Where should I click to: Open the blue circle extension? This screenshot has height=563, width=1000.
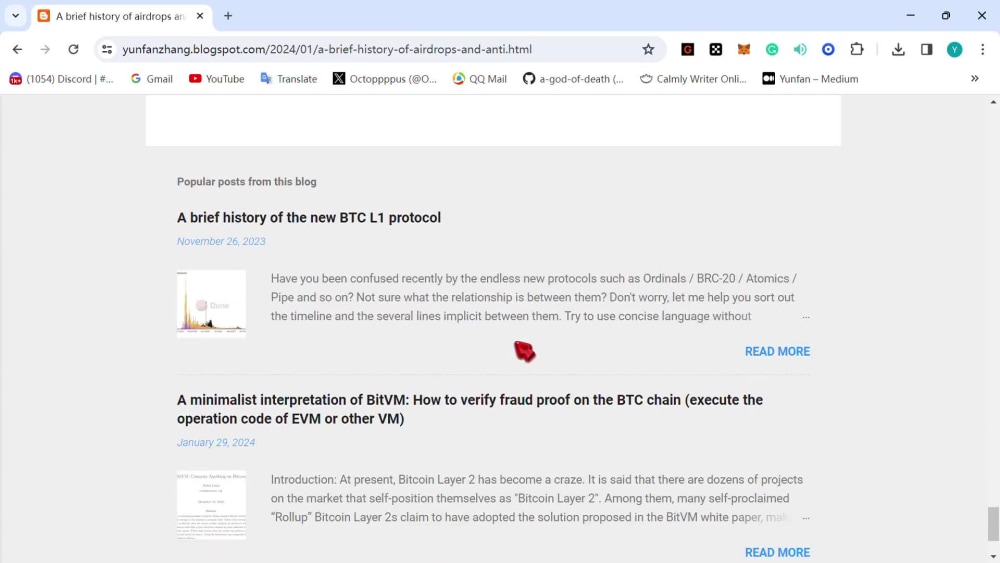click(x=828, y=49)
